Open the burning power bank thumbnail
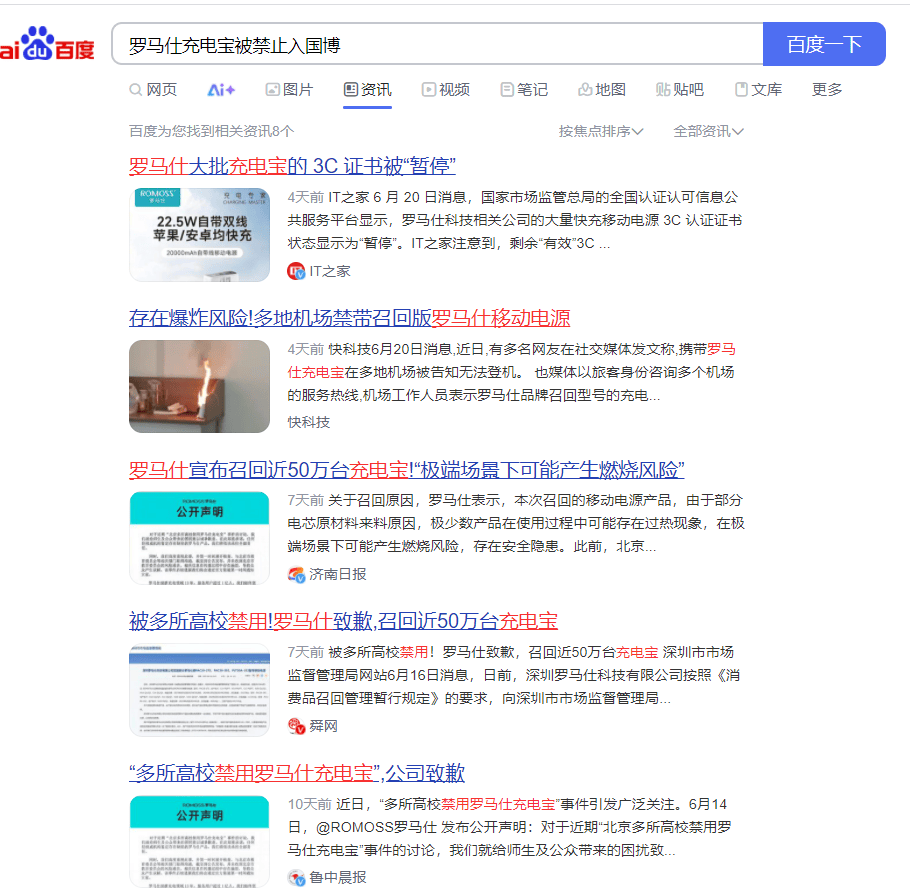910x893 pixels. point(200,386)
